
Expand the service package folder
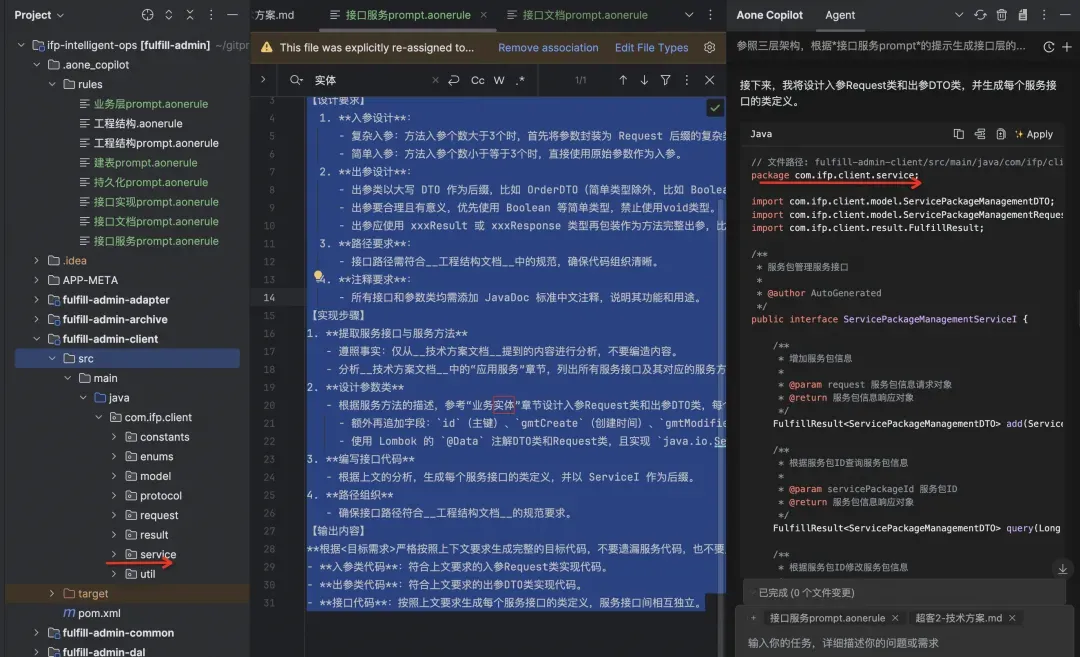[x=114, y=554]
